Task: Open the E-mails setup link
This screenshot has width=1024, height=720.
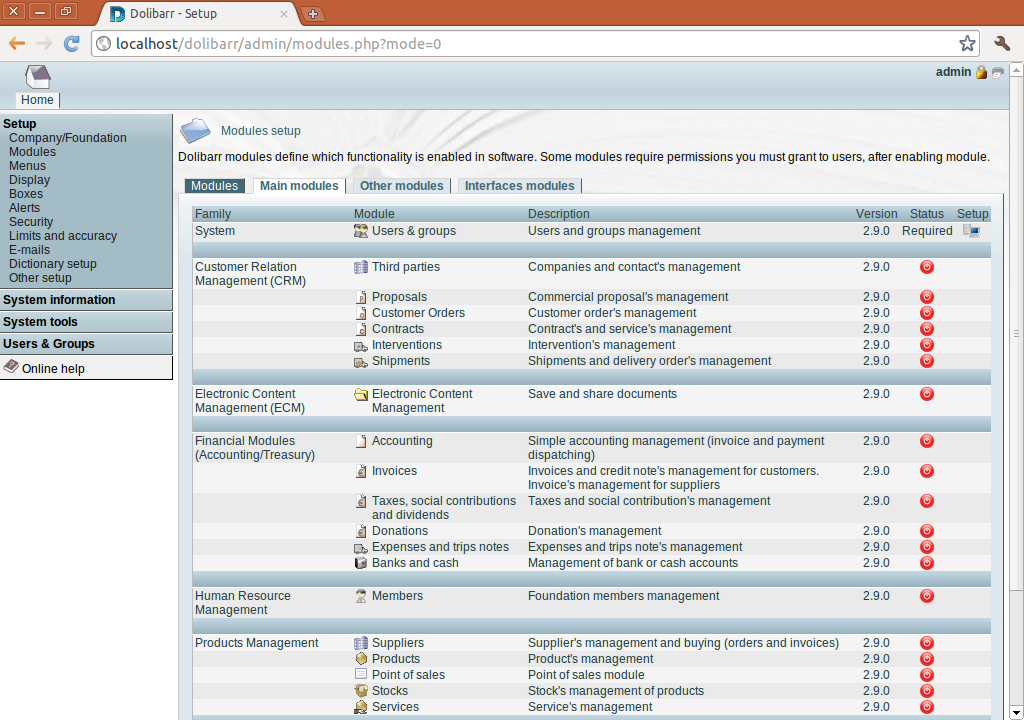Action: [x=29, y=250]
